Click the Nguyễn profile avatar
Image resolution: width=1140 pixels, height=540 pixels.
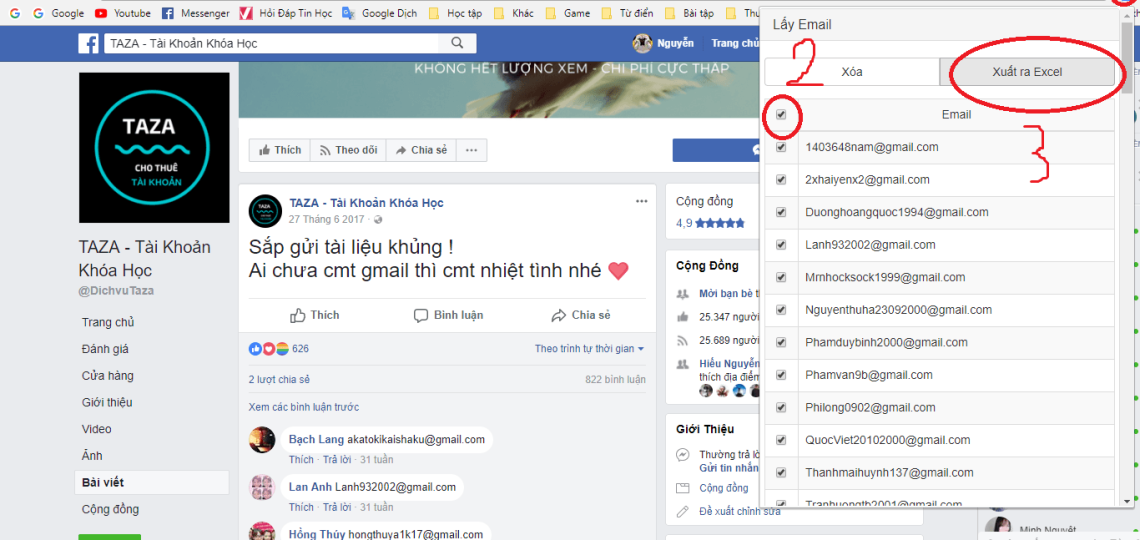pyautogui.click(x=641, y=44)
